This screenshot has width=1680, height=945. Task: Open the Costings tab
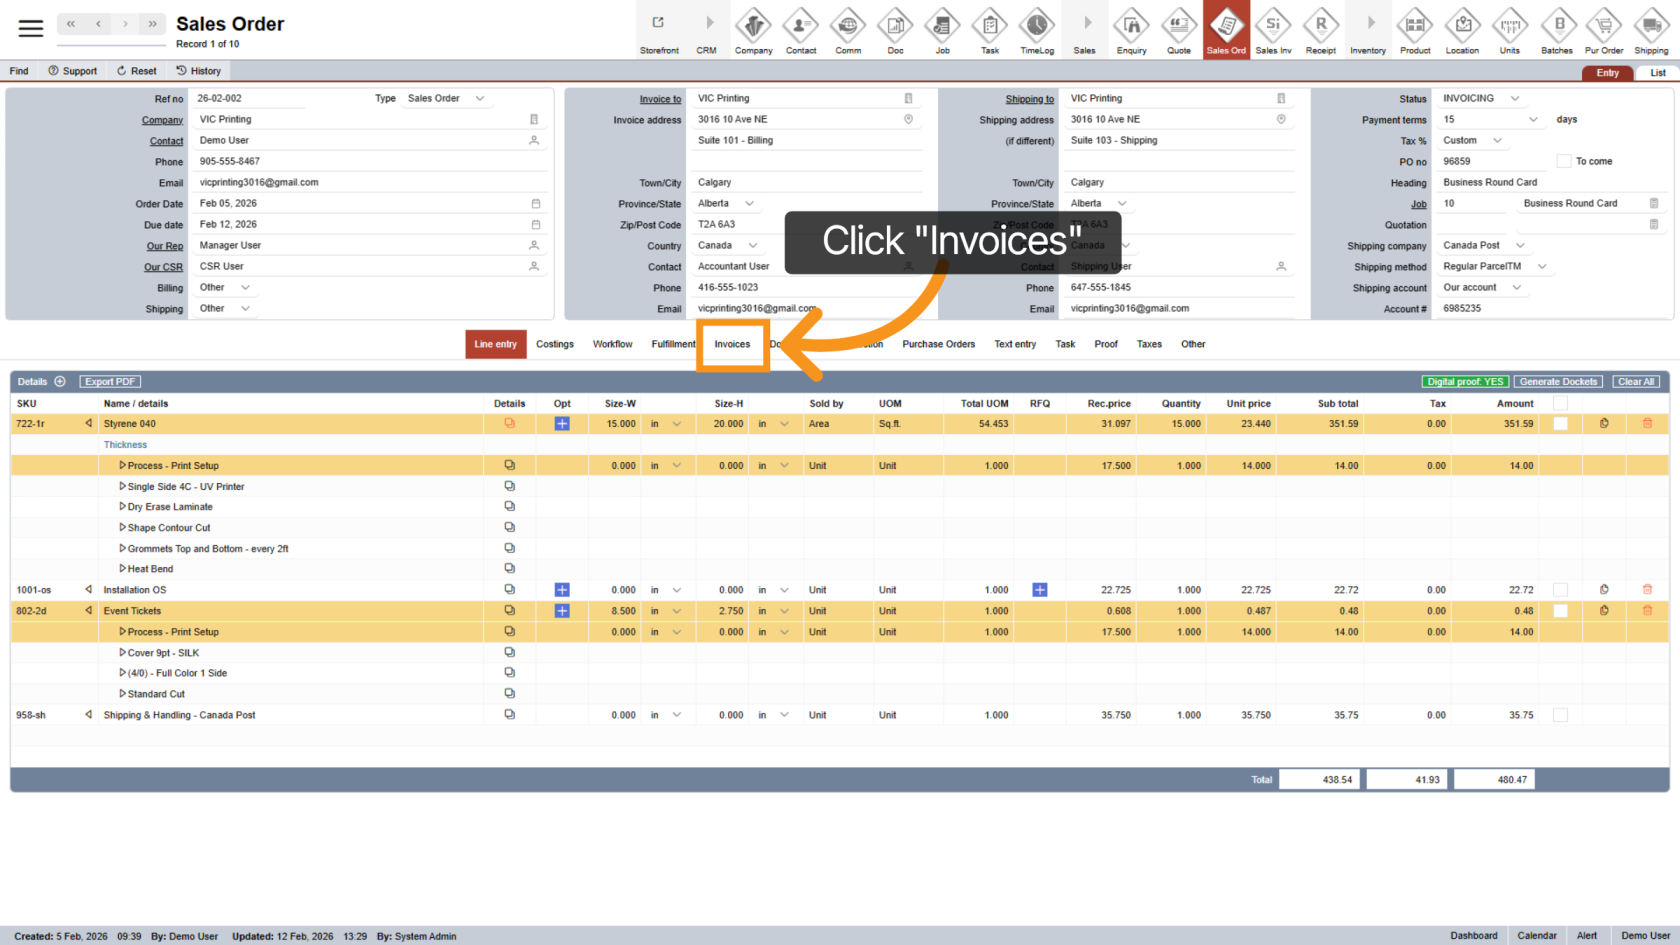pyautogui.click(x=555, y=344)
